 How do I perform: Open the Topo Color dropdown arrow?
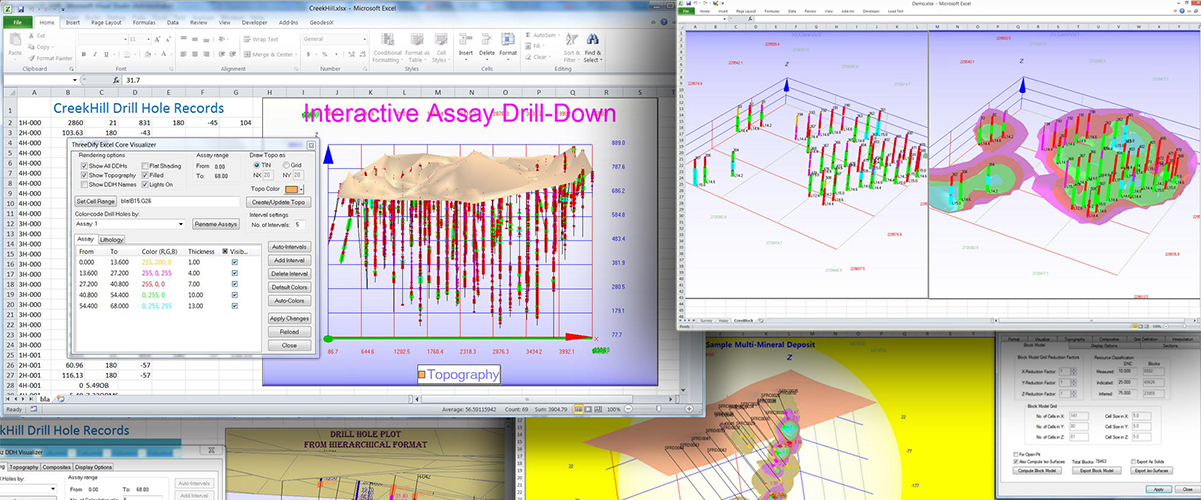[x=302, y=189]
